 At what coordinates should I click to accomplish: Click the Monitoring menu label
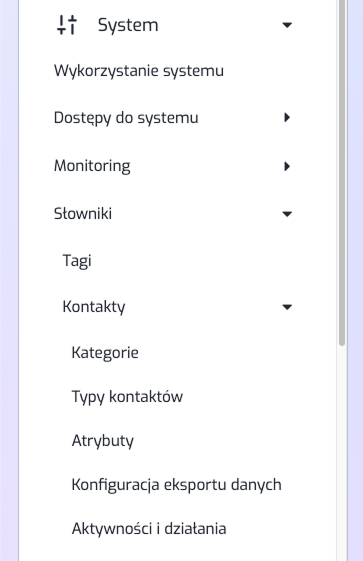tap(92, 166)
